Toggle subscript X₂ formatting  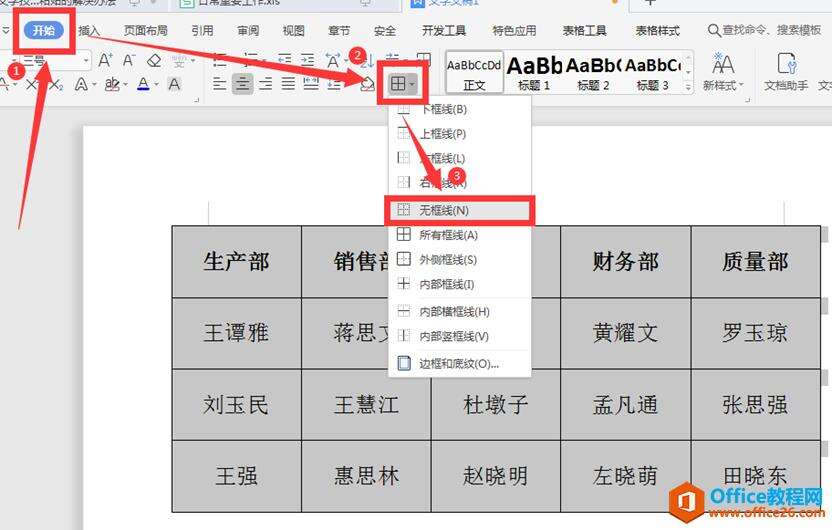click(x=56, y=84)
